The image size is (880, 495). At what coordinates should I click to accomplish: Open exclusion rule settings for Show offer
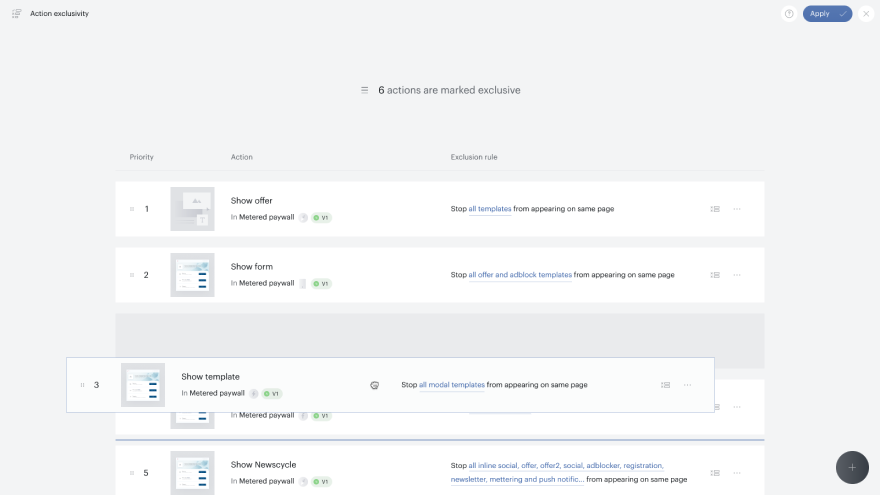click(x=715, y=209)
